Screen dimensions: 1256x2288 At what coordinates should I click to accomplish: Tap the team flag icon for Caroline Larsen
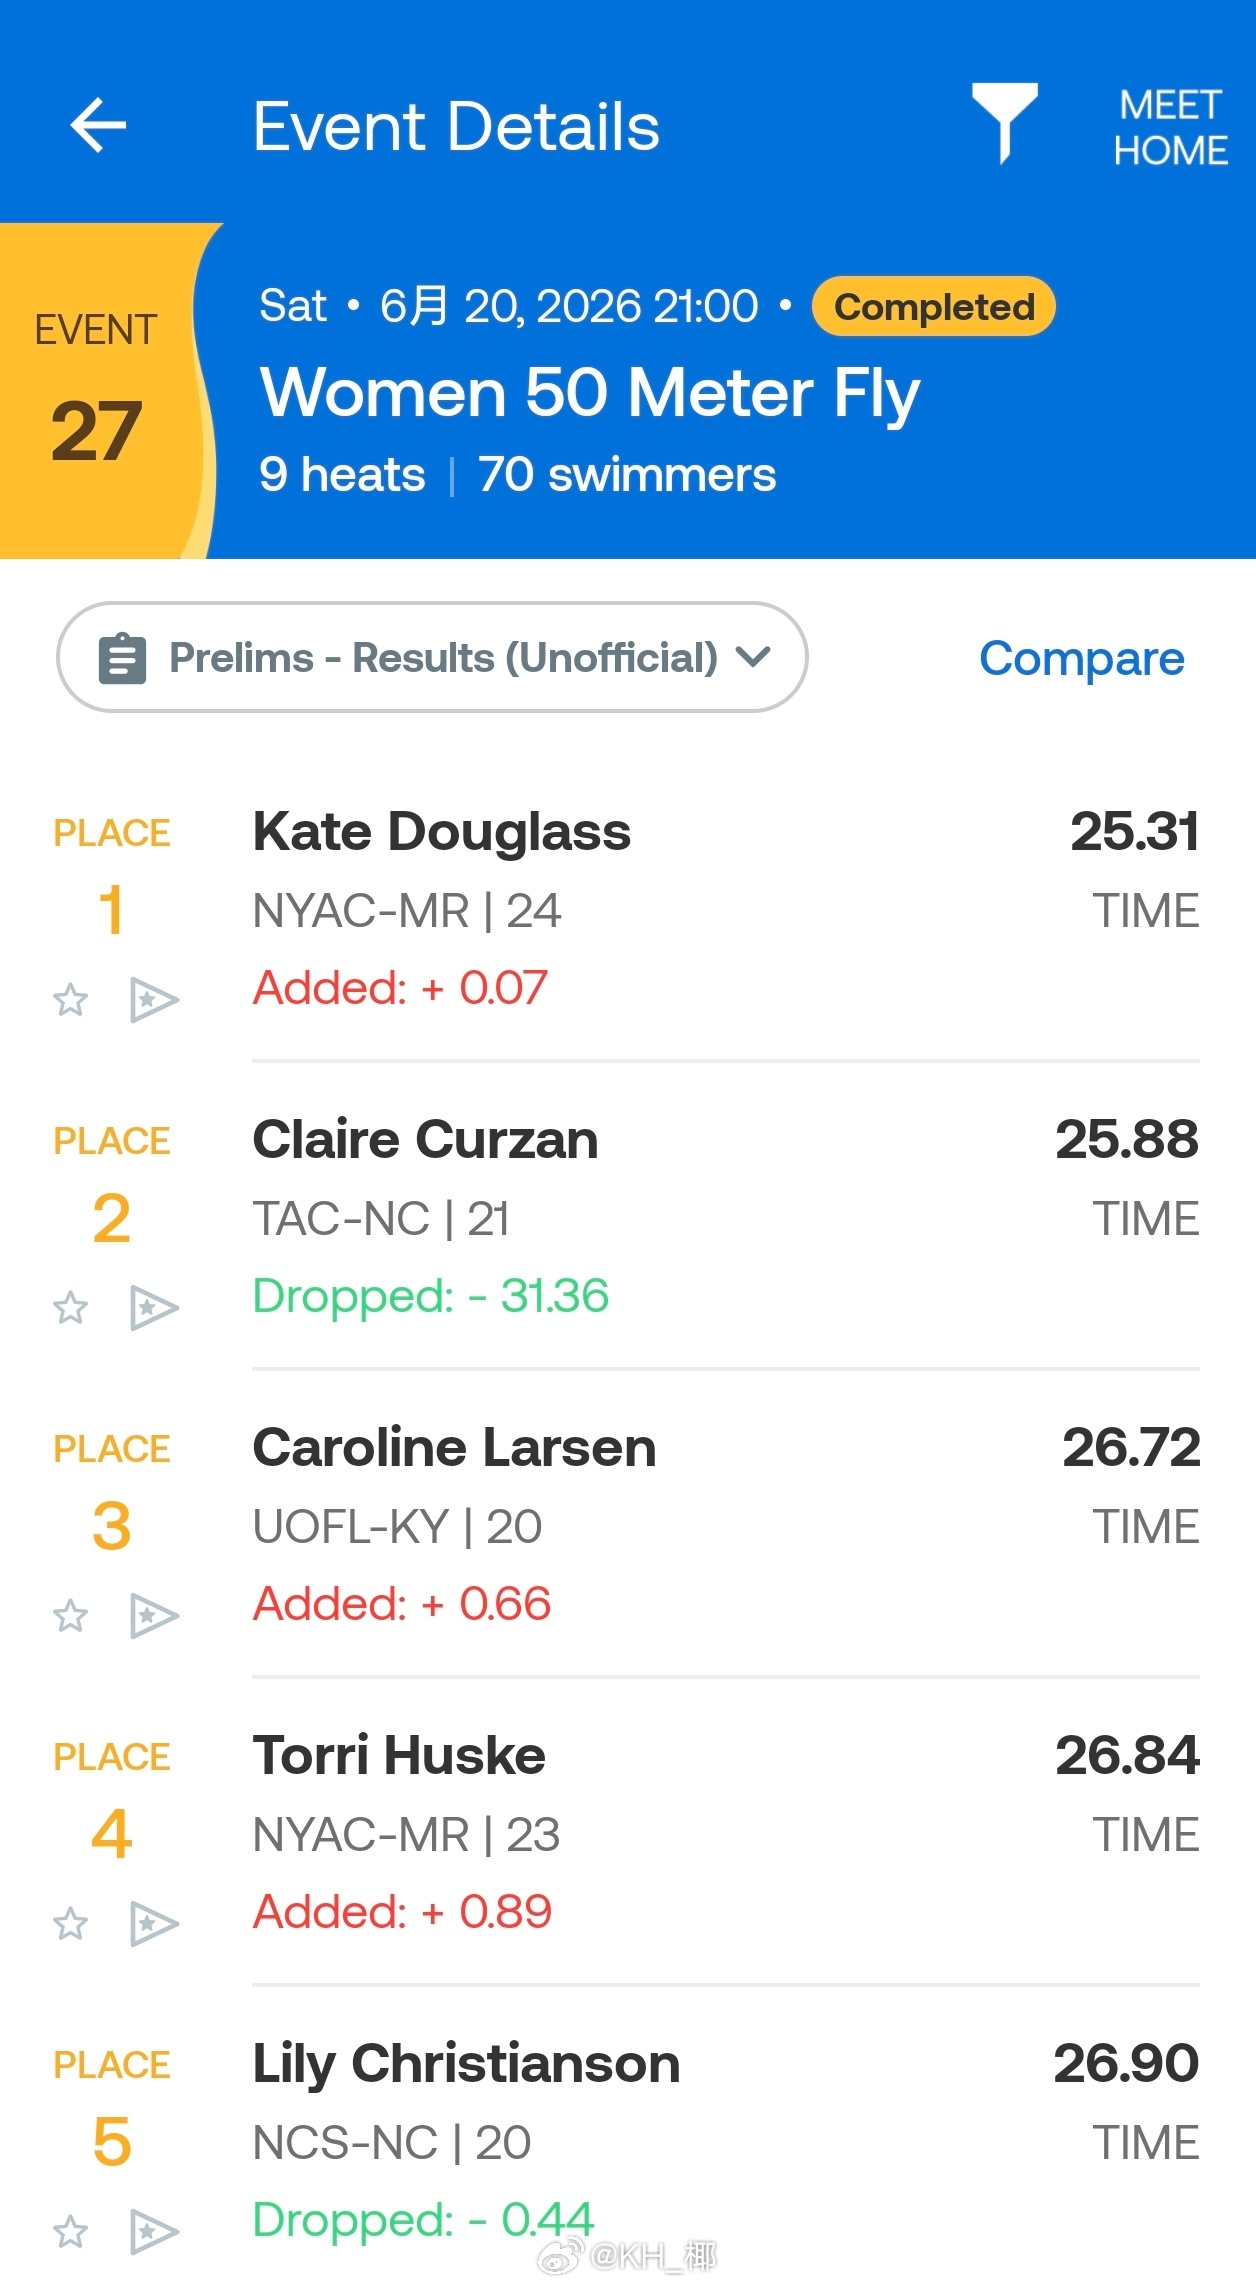pyautogui.click(x=154, y=1615)
